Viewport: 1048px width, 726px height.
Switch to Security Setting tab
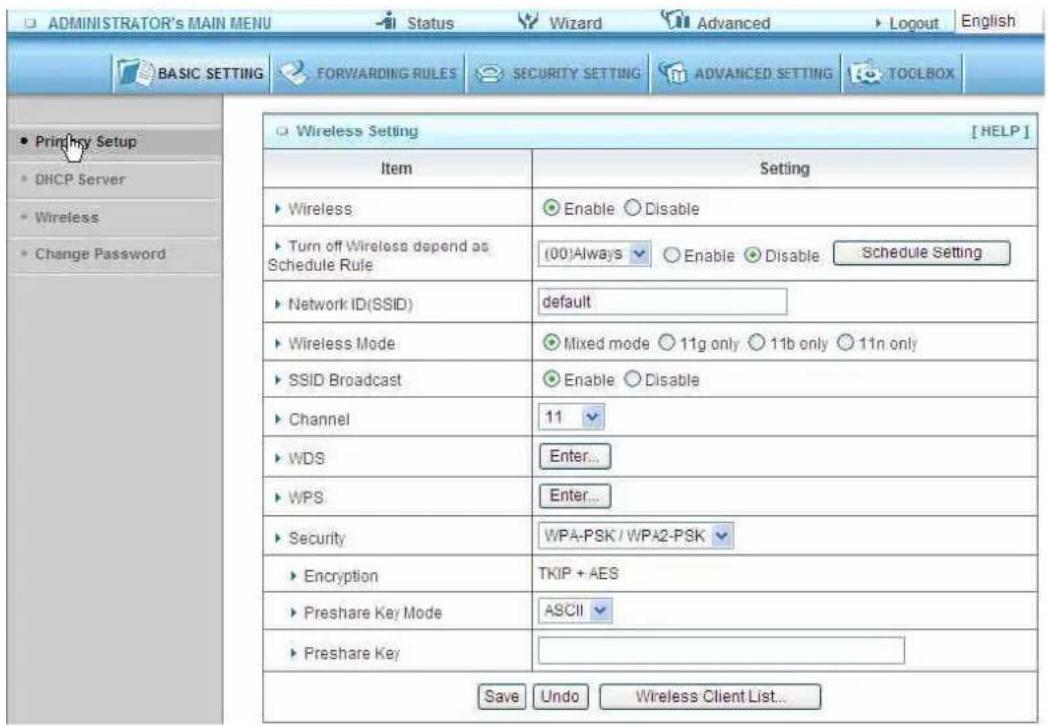point(558,73)
